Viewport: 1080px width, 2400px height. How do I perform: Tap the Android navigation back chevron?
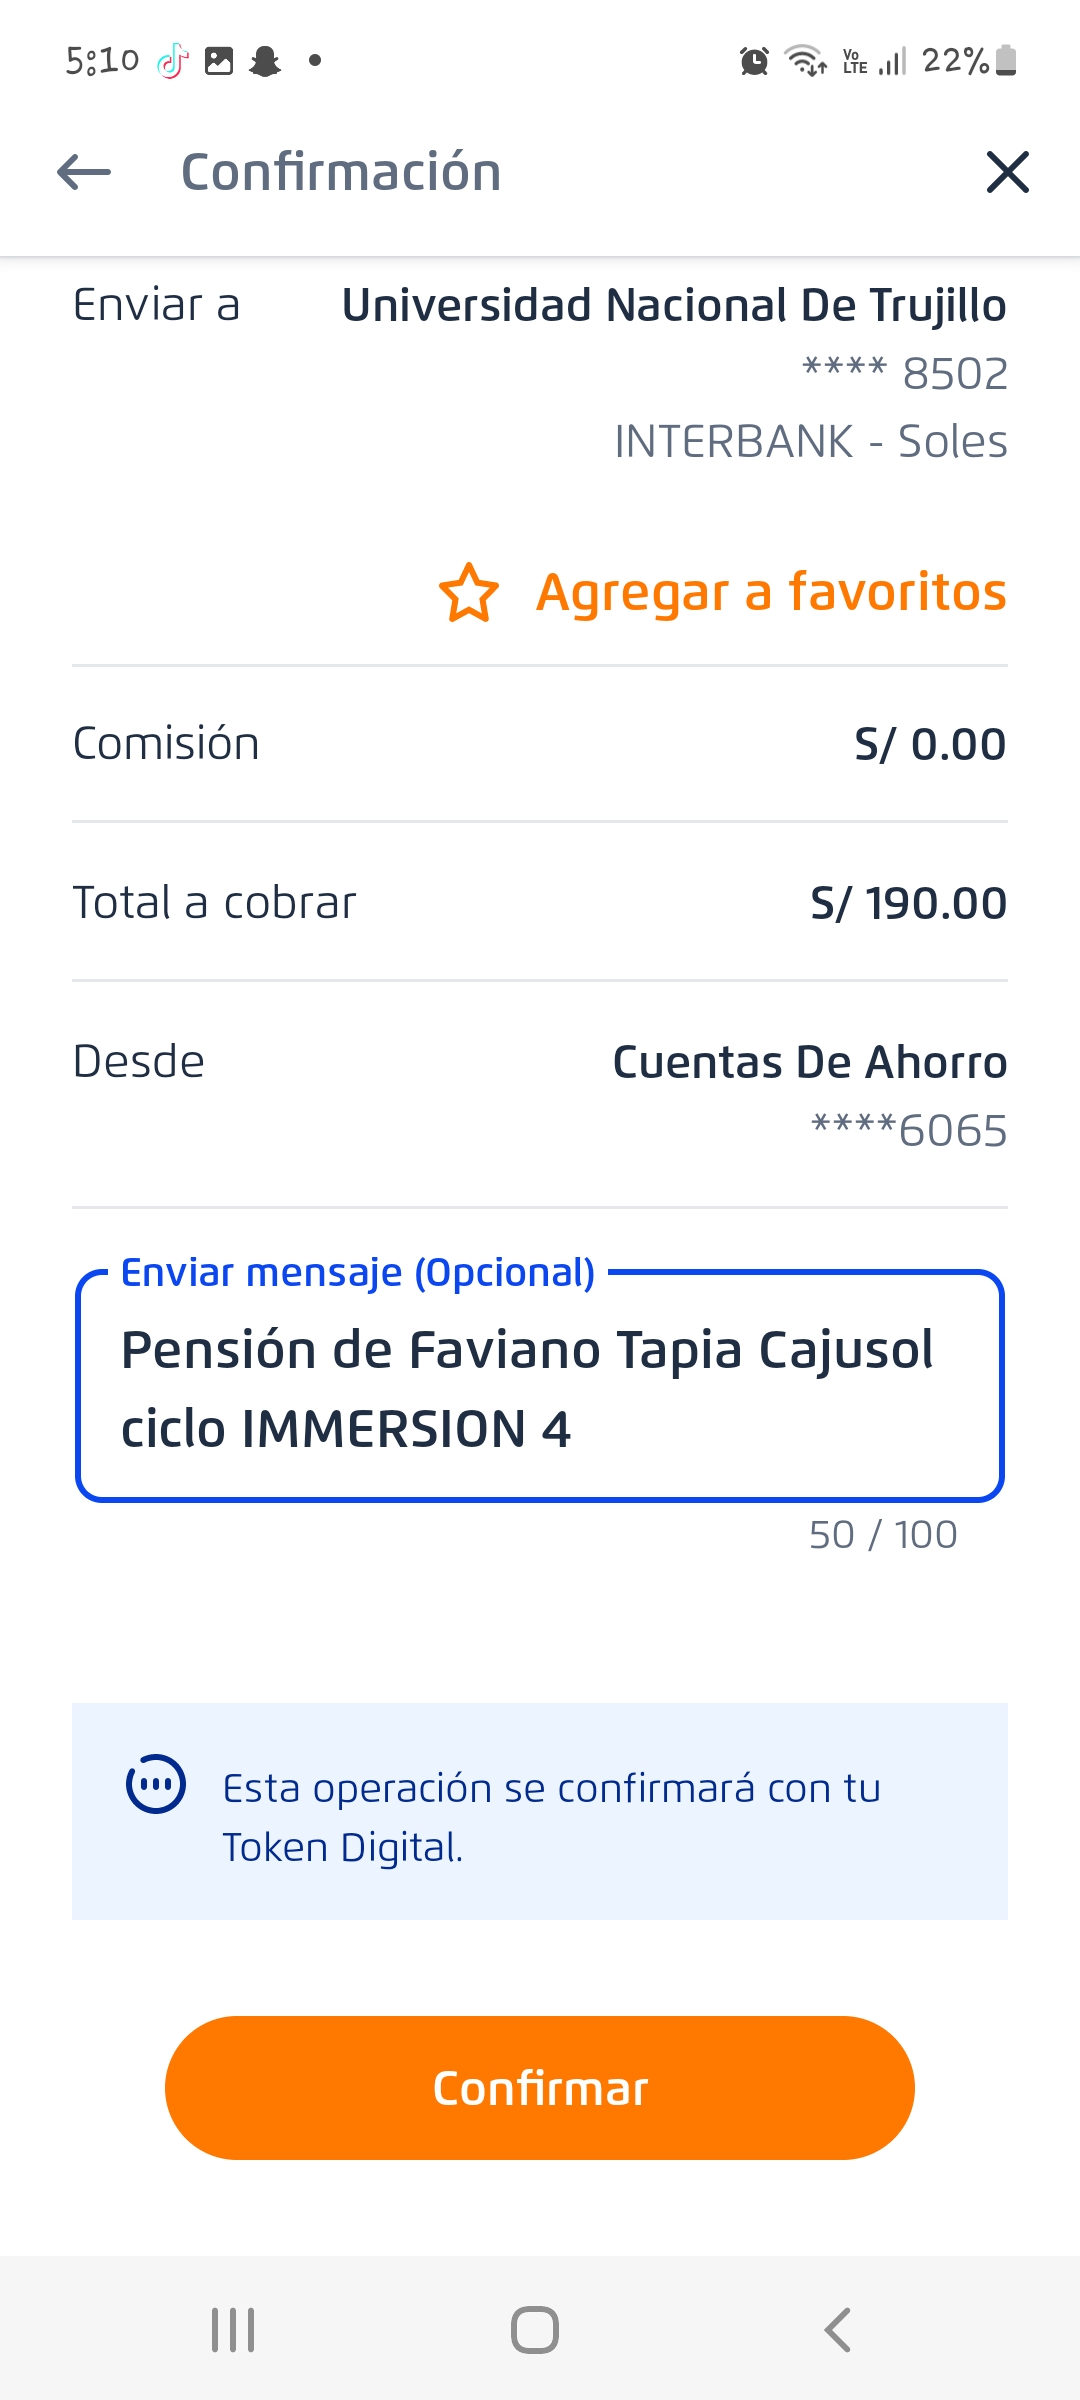838,2330
